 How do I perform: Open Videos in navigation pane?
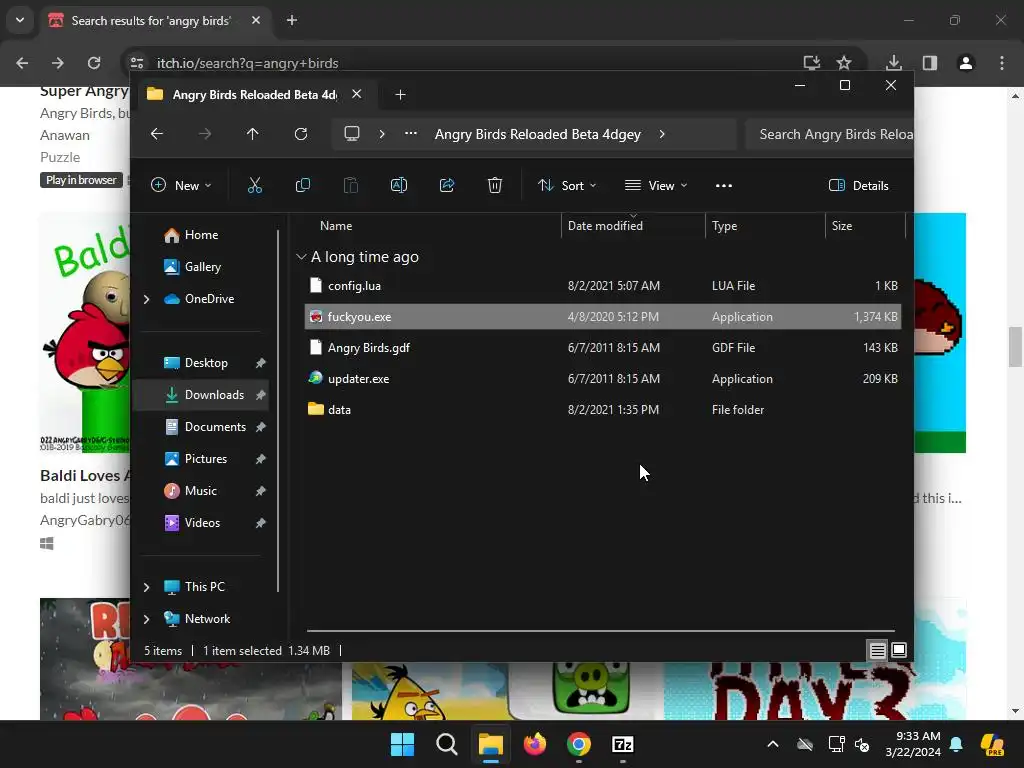coord(202,523)
